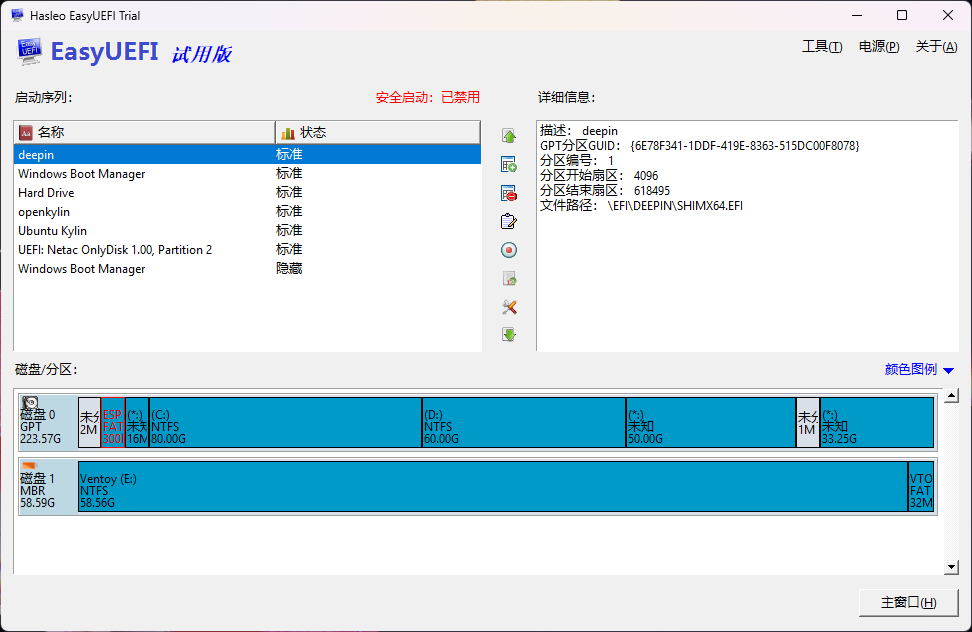Move the boot entry up with the green up arrow
The width and height of the screenshot is (972, 632).
(509, 136)
